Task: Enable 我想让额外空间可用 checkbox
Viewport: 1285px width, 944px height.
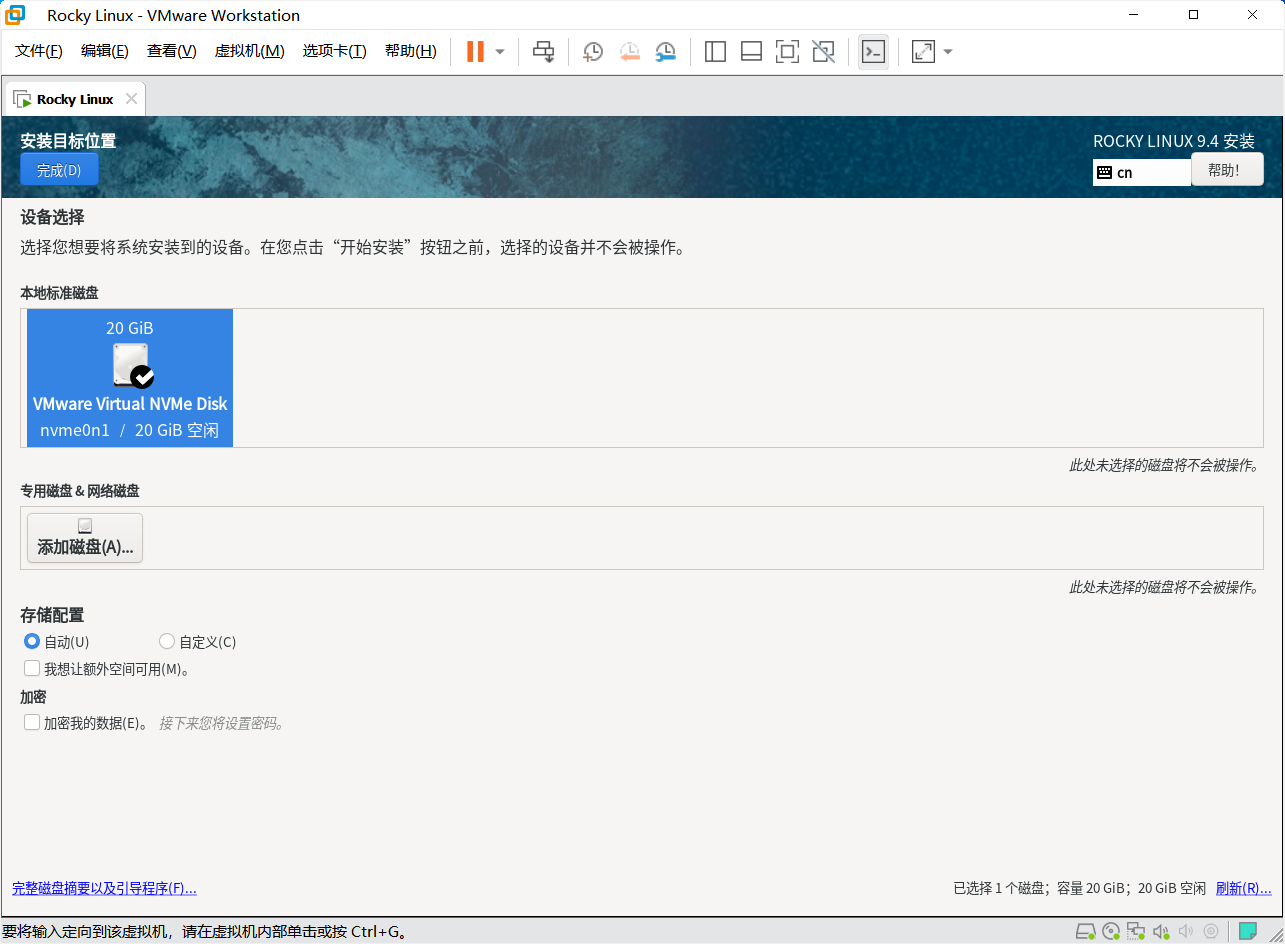Action: (x=32, y=669)
